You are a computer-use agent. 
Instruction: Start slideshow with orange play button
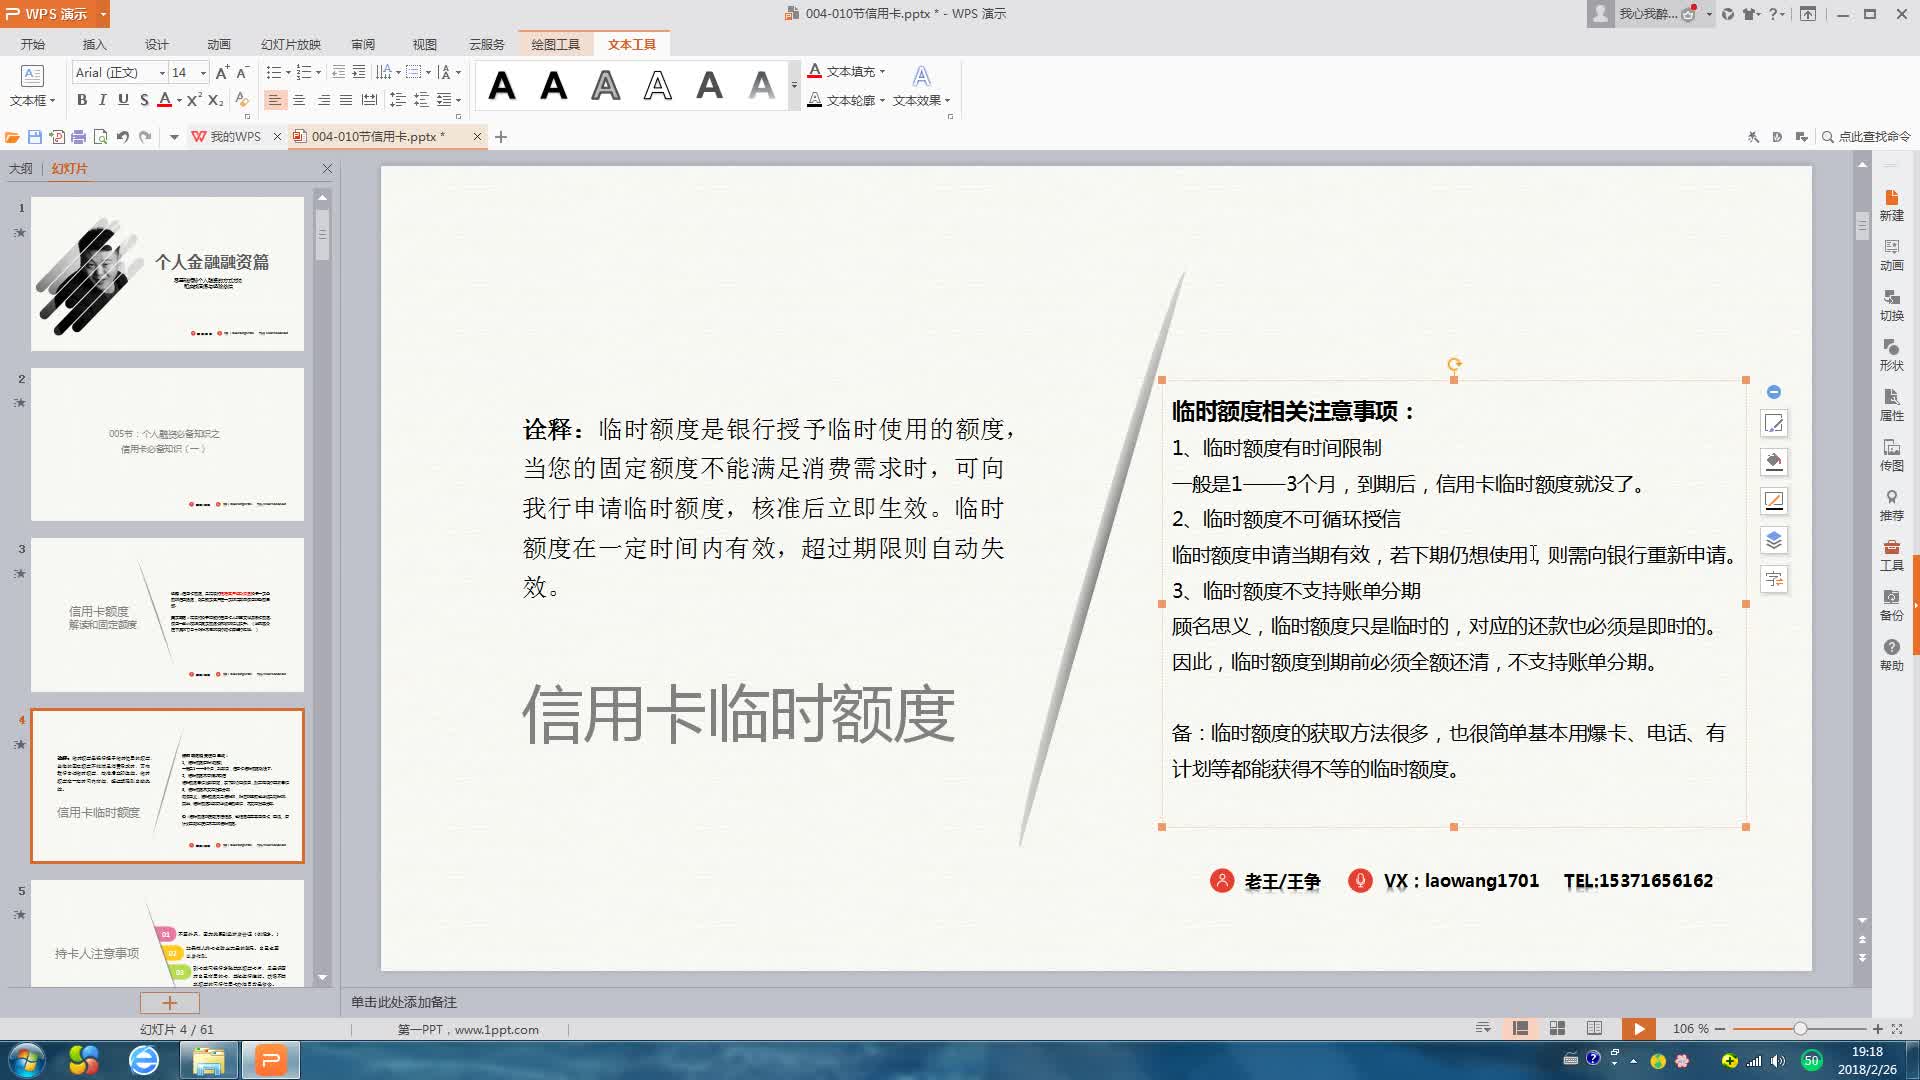pyautogui.click(x=1638, y=1028)
